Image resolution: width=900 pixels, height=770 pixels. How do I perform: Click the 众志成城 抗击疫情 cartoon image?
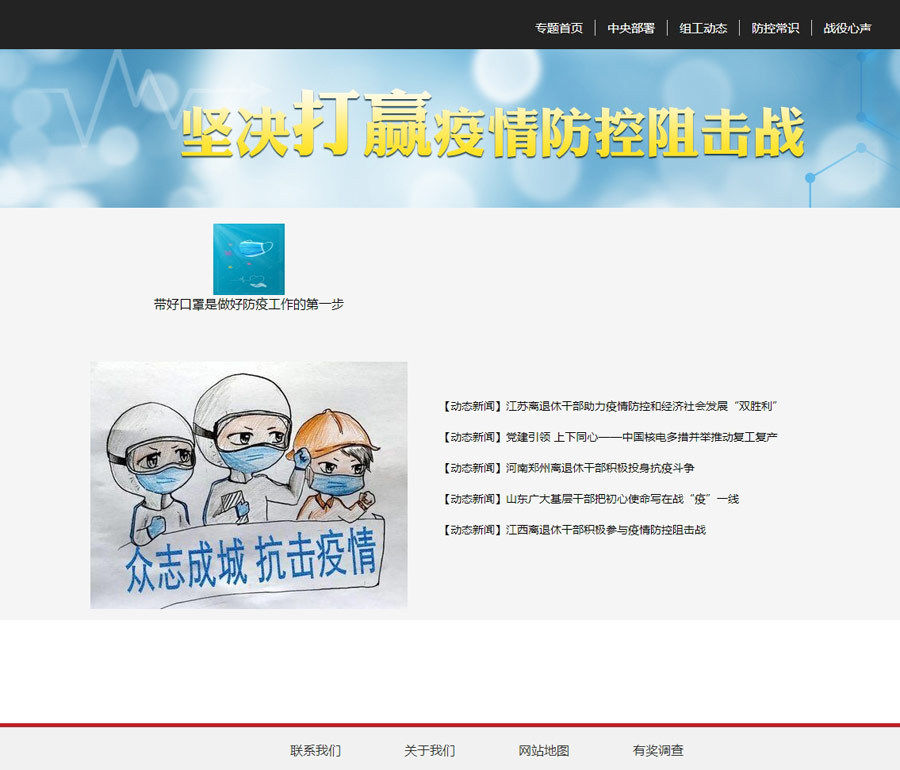click(249, 485)
